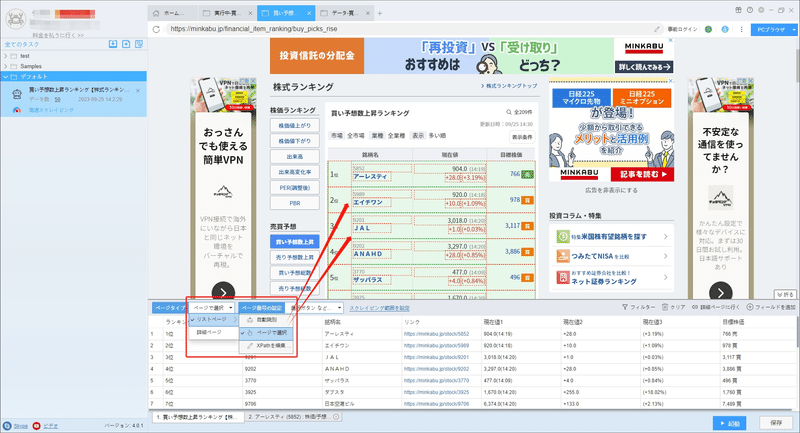
Task: Click the 買い予想数上昇 button on the page
Action: [294, 242]
